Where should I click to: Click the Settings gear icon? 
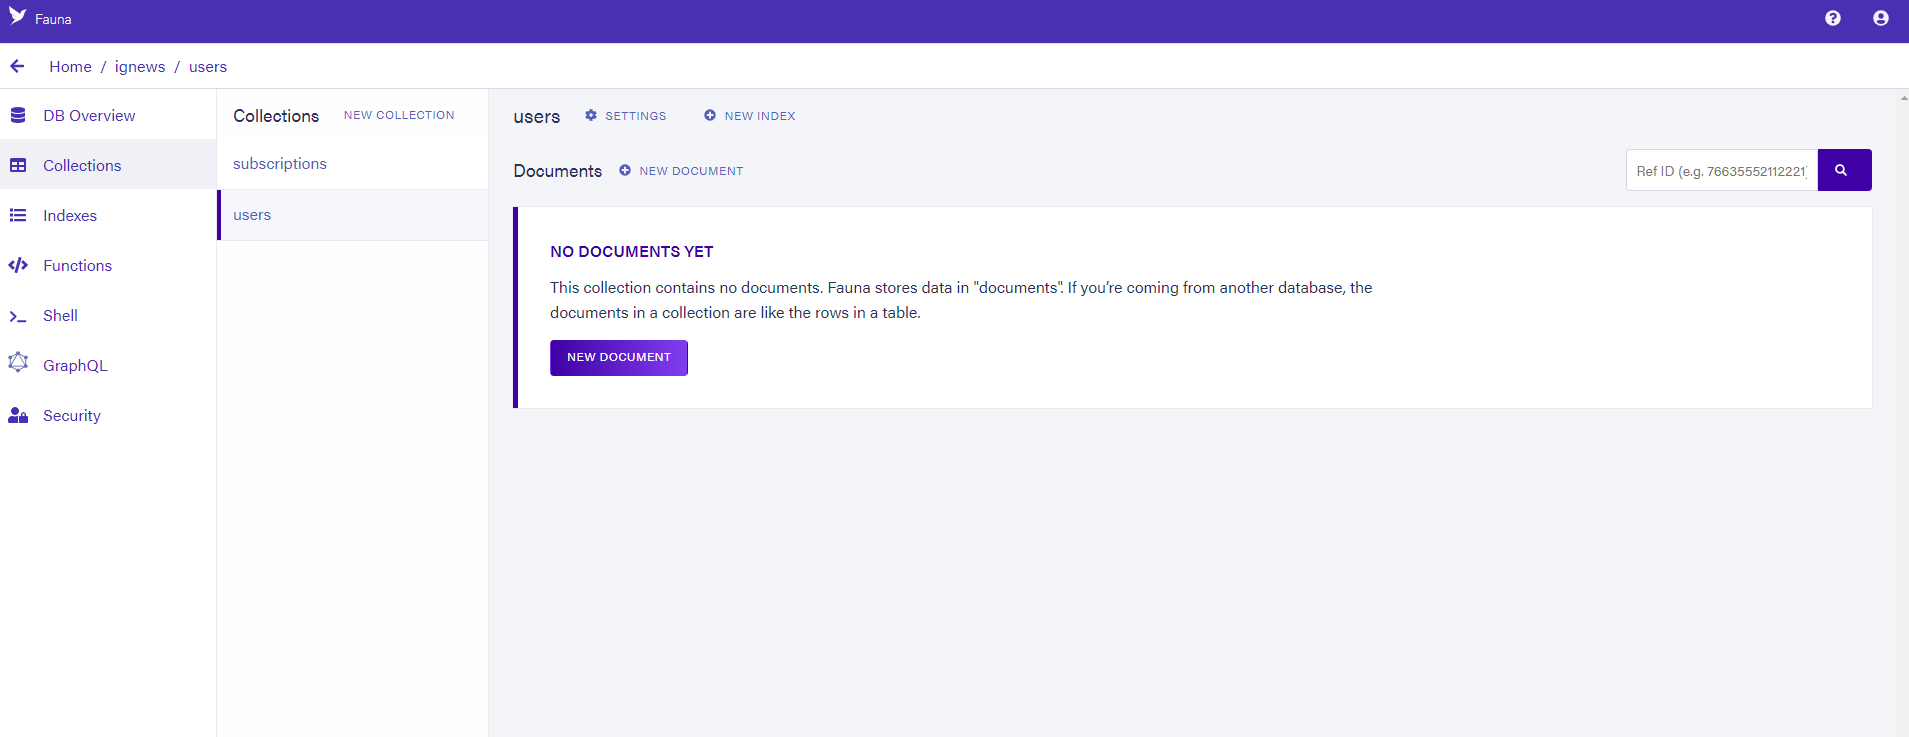tap(591, 115)
